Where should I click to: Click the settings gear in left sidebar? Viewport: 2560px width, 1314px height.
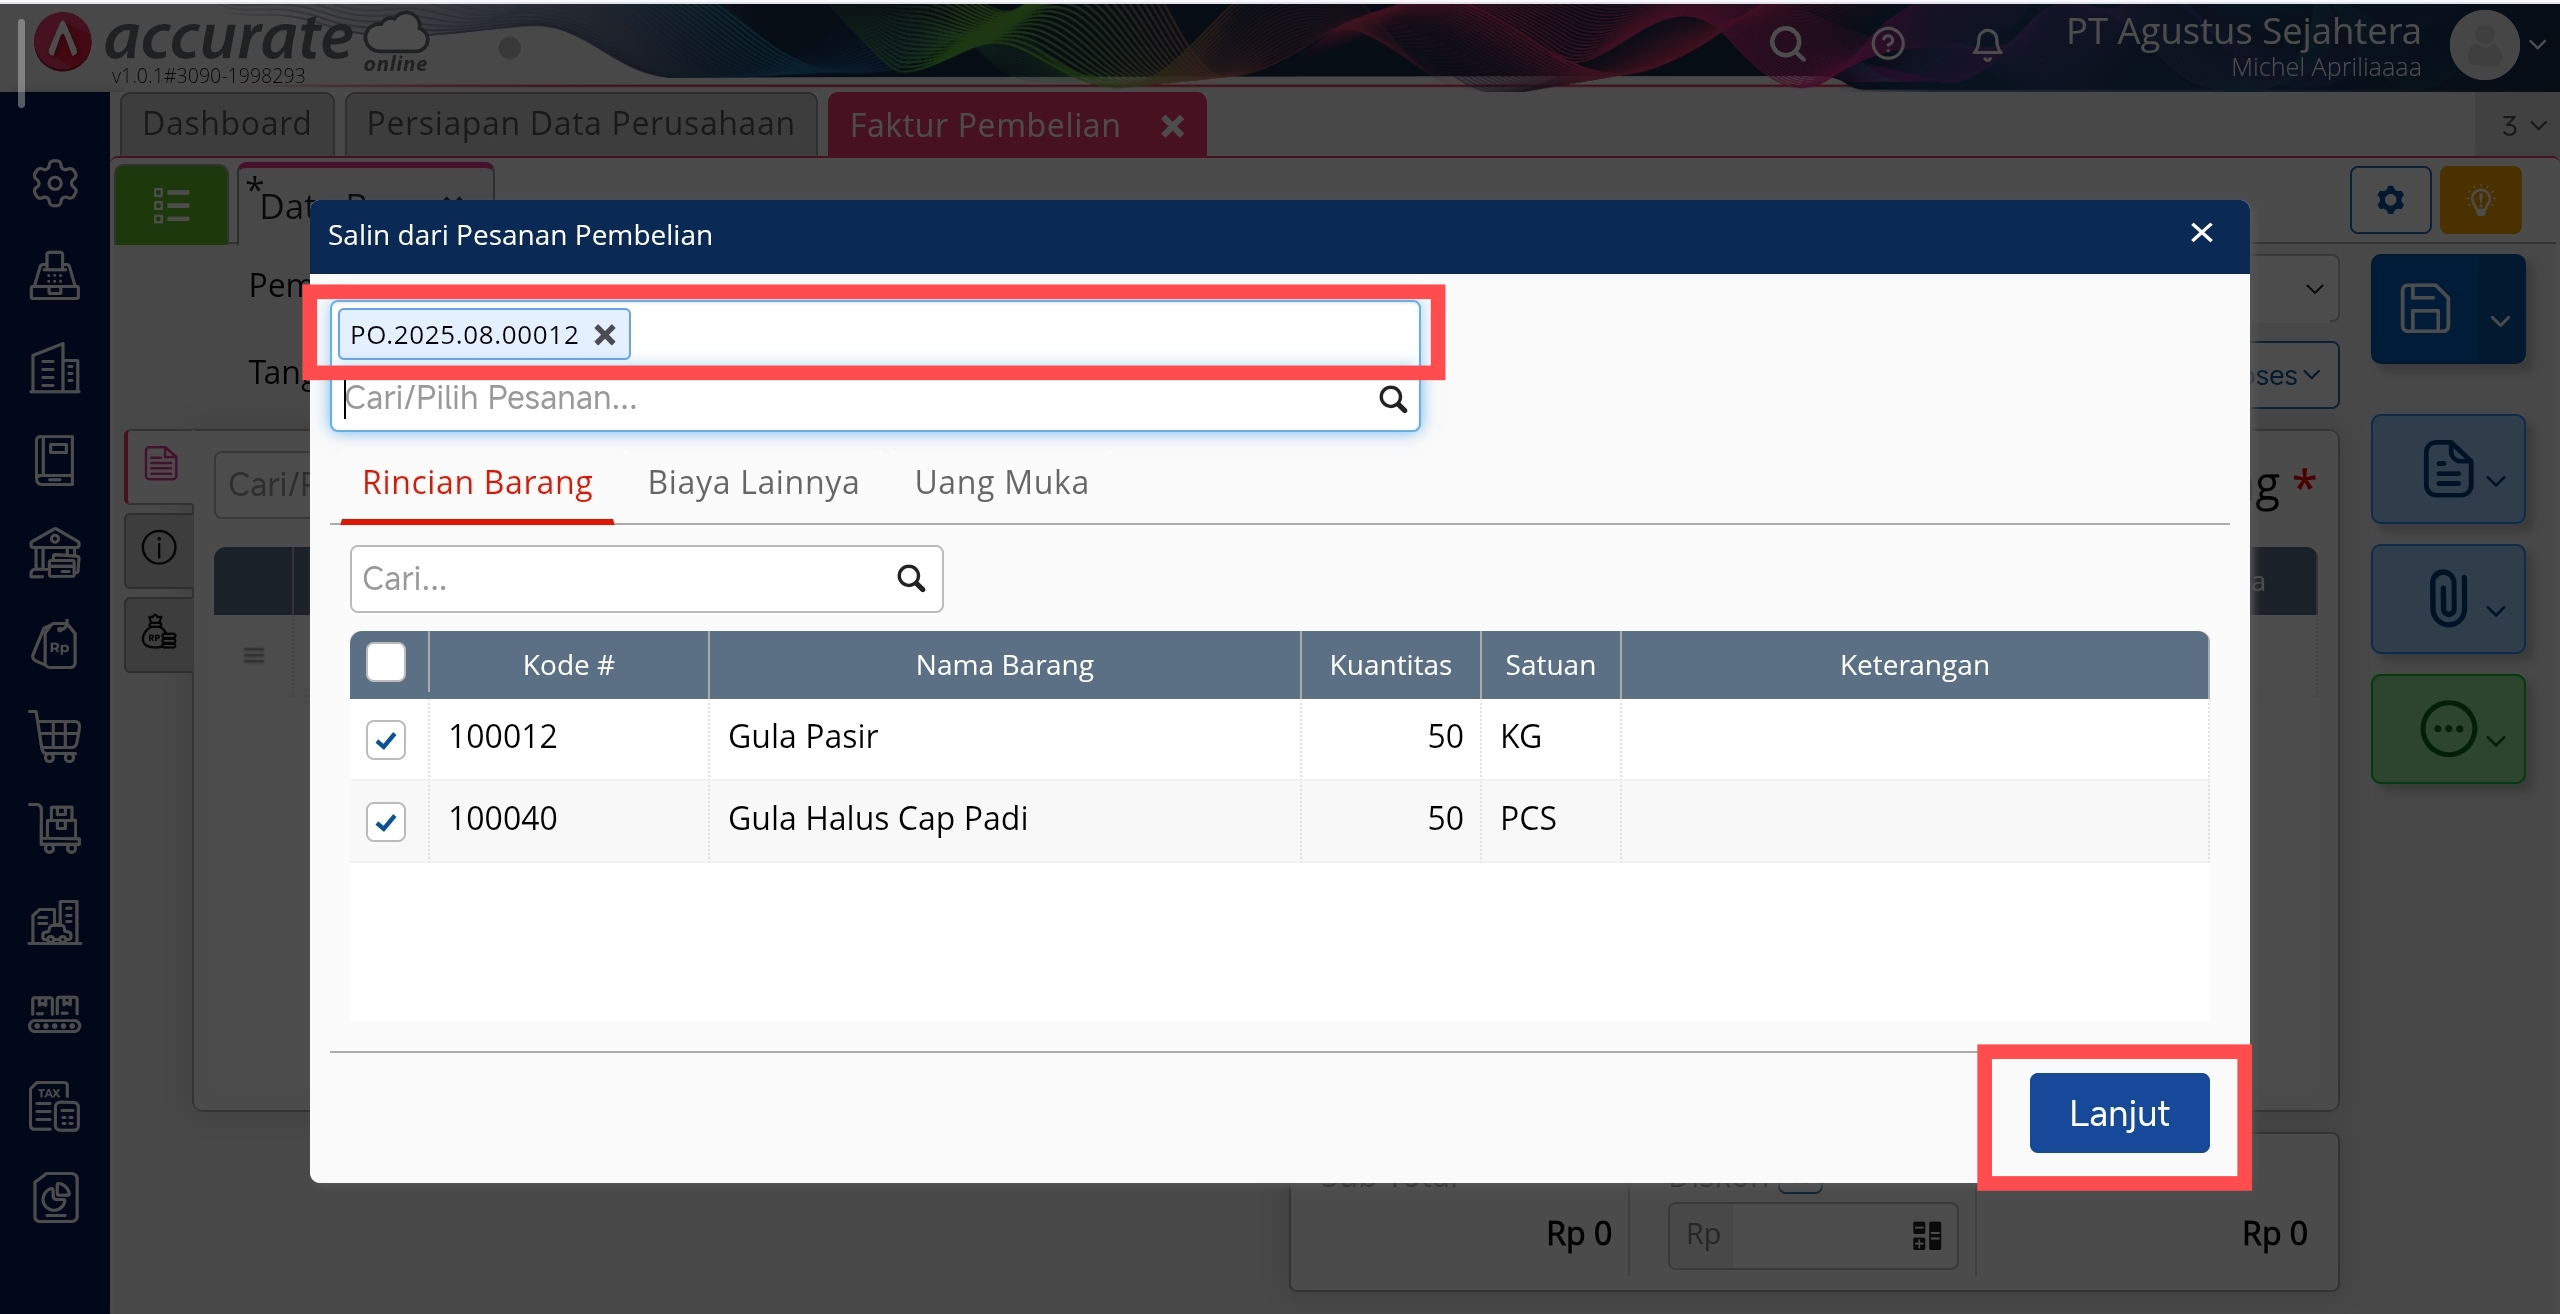coord(55,183)
